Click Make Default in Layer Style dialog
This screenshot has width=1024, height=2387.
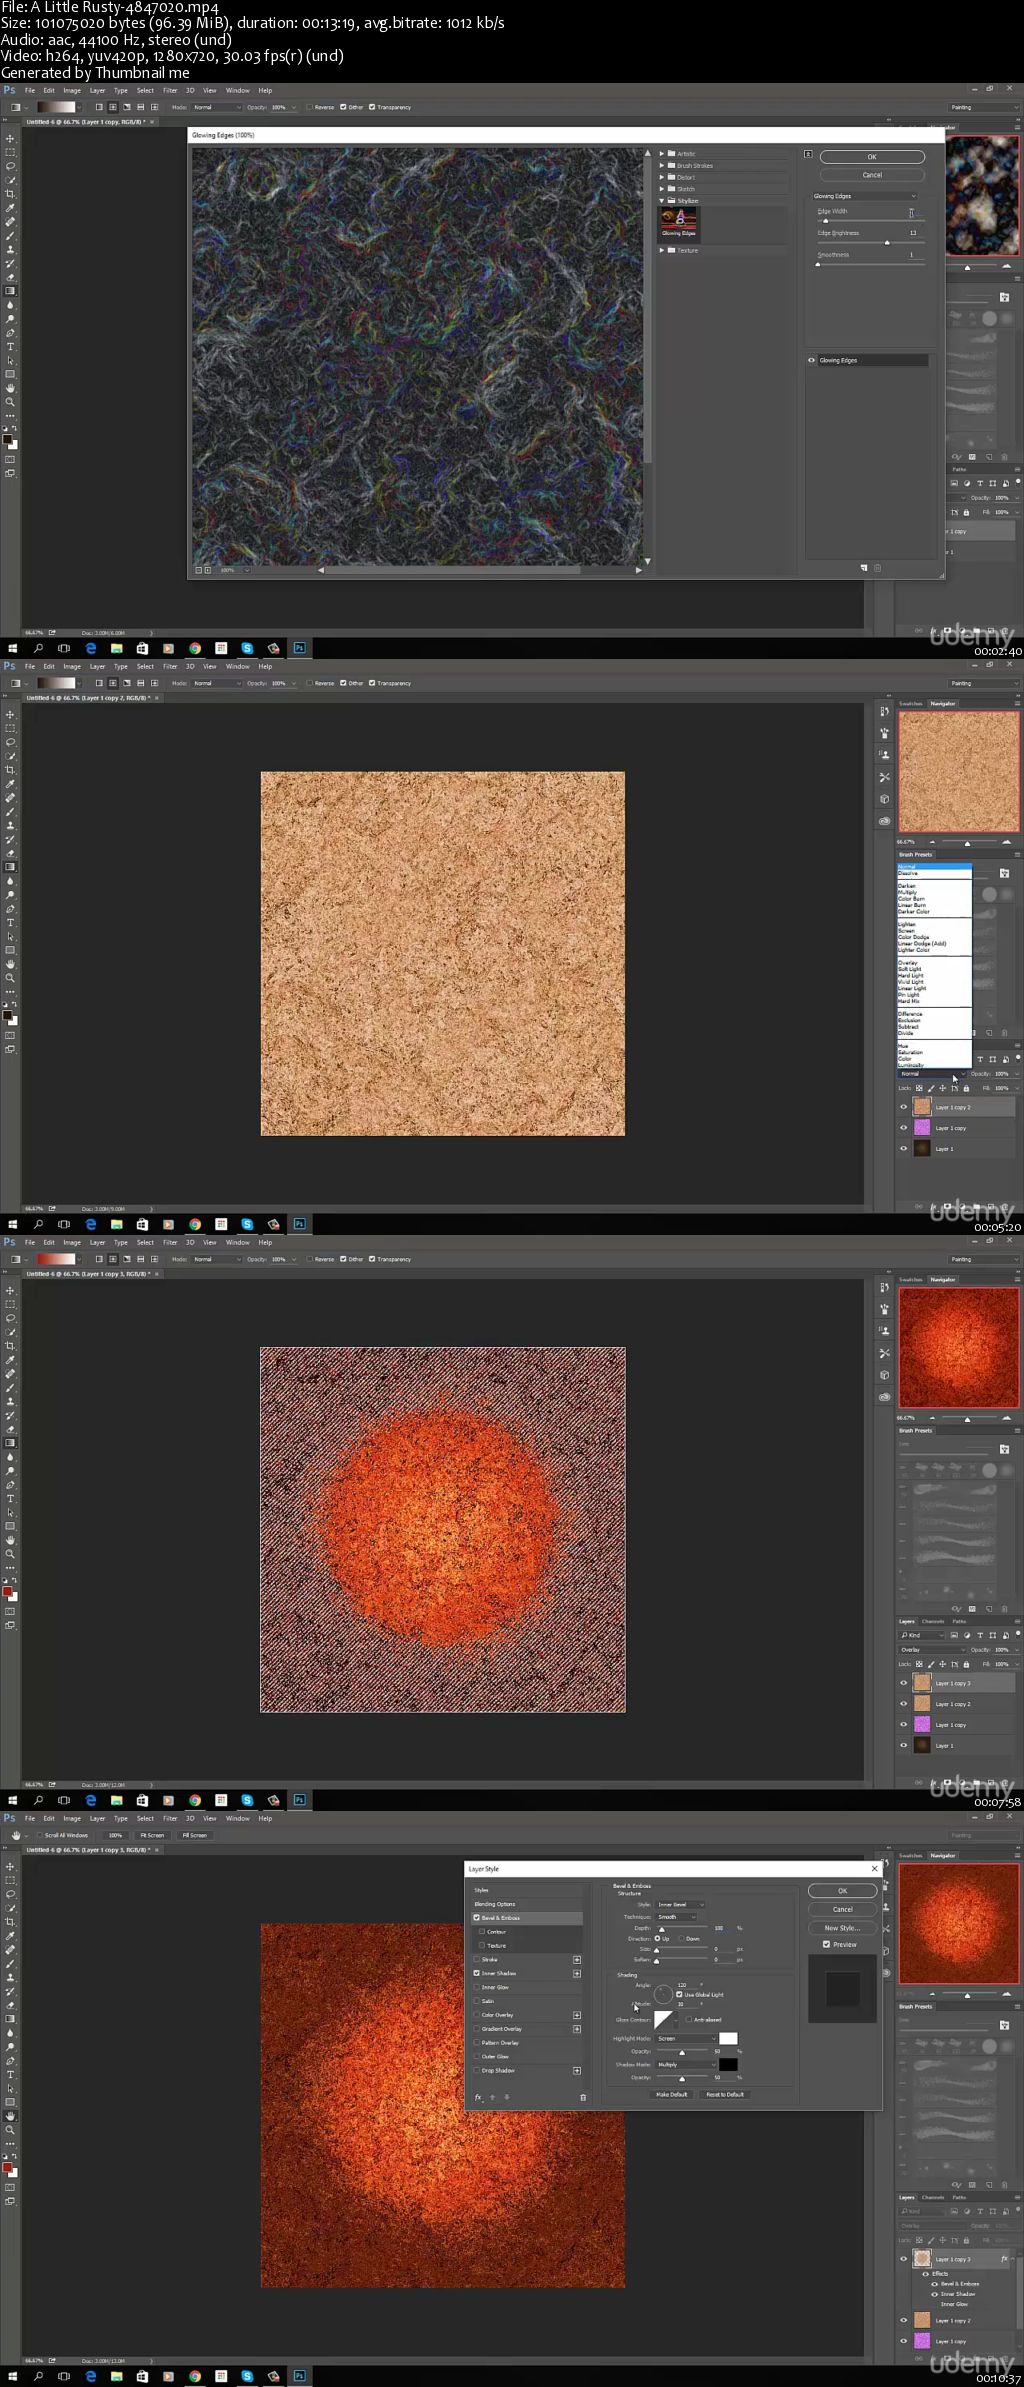671,2094
